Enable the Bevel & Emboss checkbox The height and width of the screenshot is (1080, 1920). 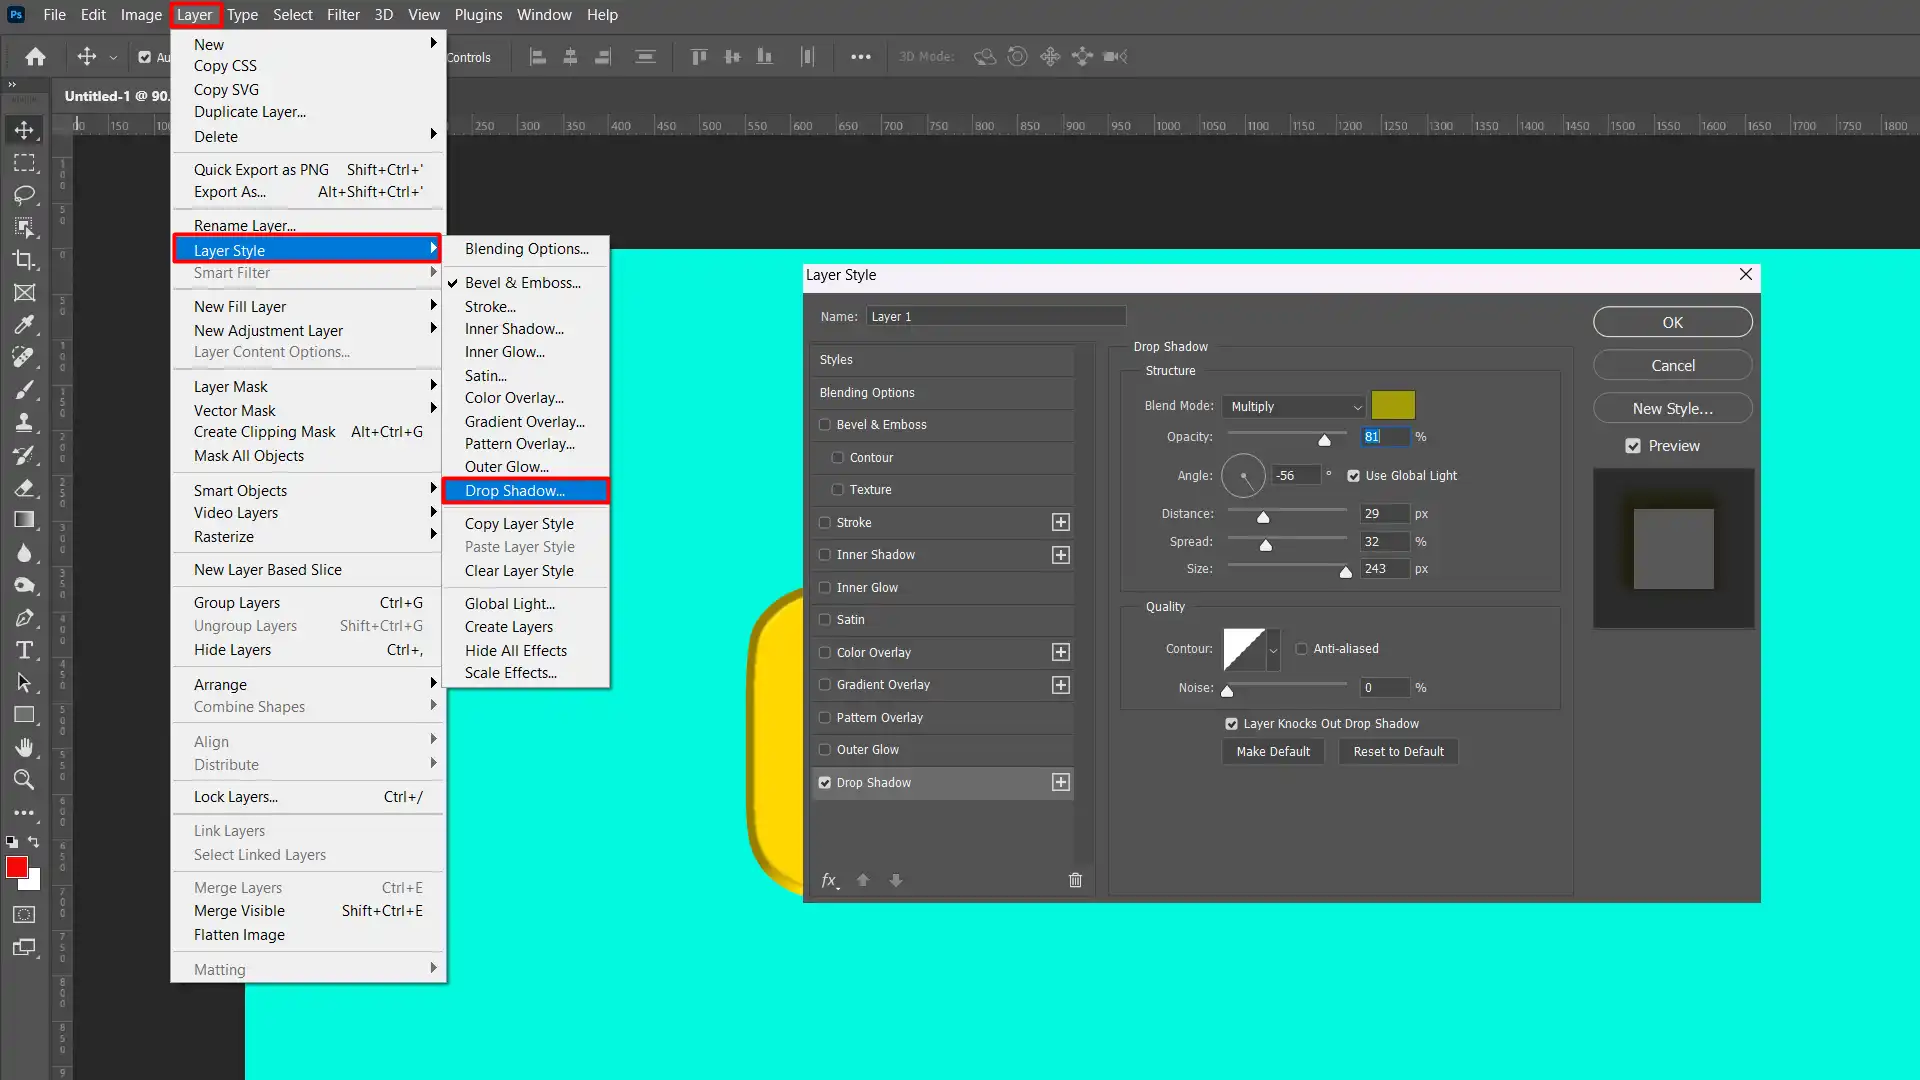coord(825,425)
